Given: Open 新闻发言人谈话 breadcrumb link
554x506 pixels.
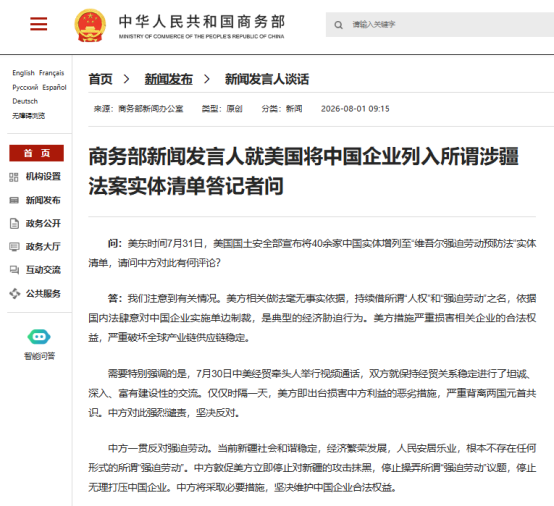Looking at the screenshot, I should coord(267,79).
